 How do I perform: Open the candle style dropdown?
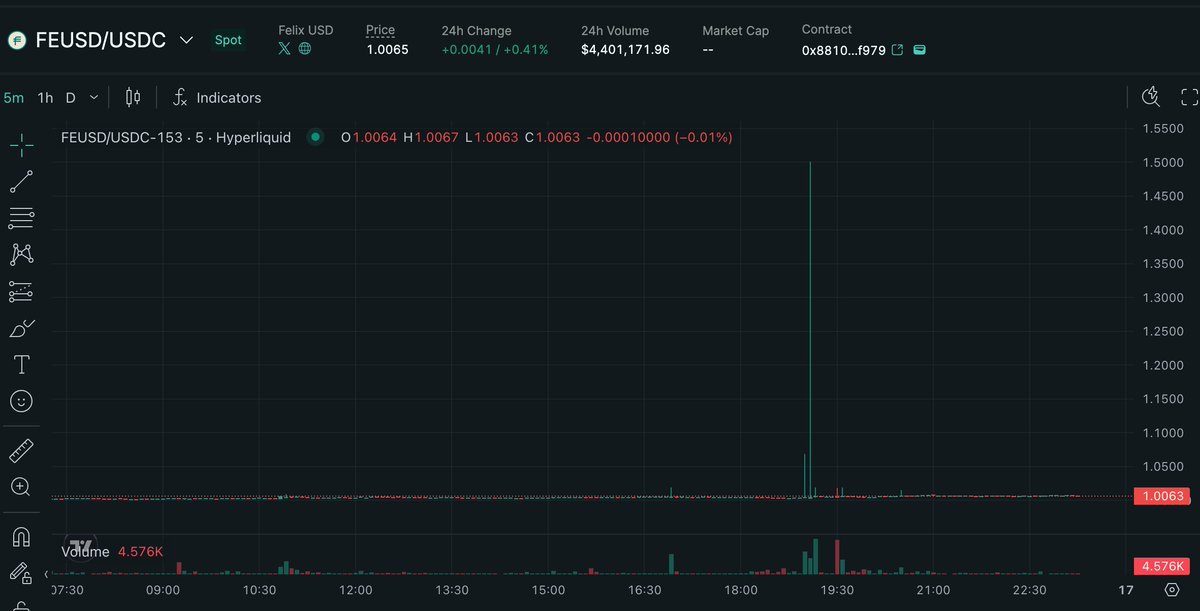click(x=133, y=97)
